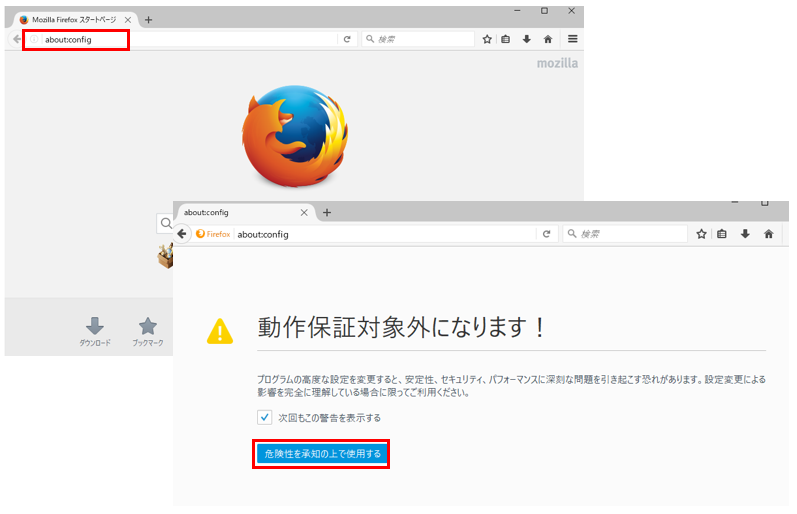The image size is (797, 514).
Task: Maximize the rear Firefox window
Action: tap(544, 11)
